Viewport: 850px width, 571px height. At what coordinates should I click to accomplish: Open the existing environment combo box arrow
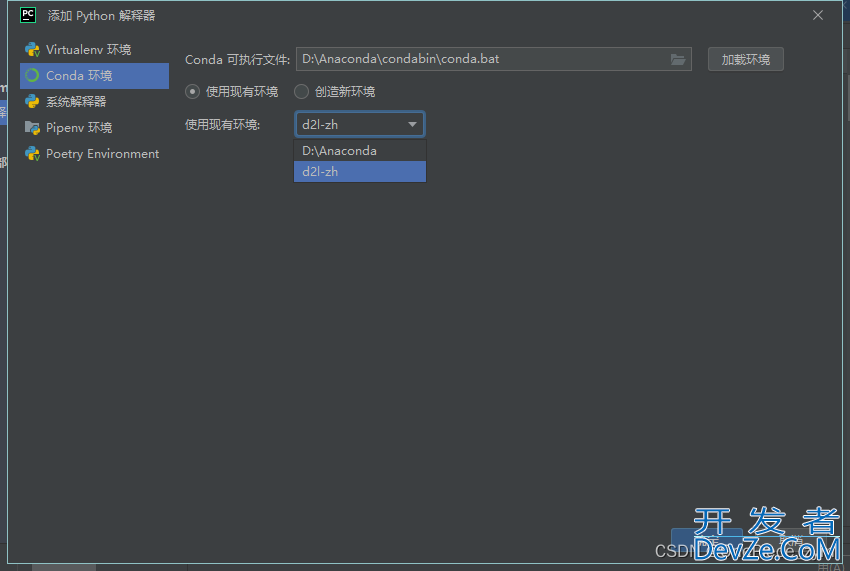click(x=412, y=125)
